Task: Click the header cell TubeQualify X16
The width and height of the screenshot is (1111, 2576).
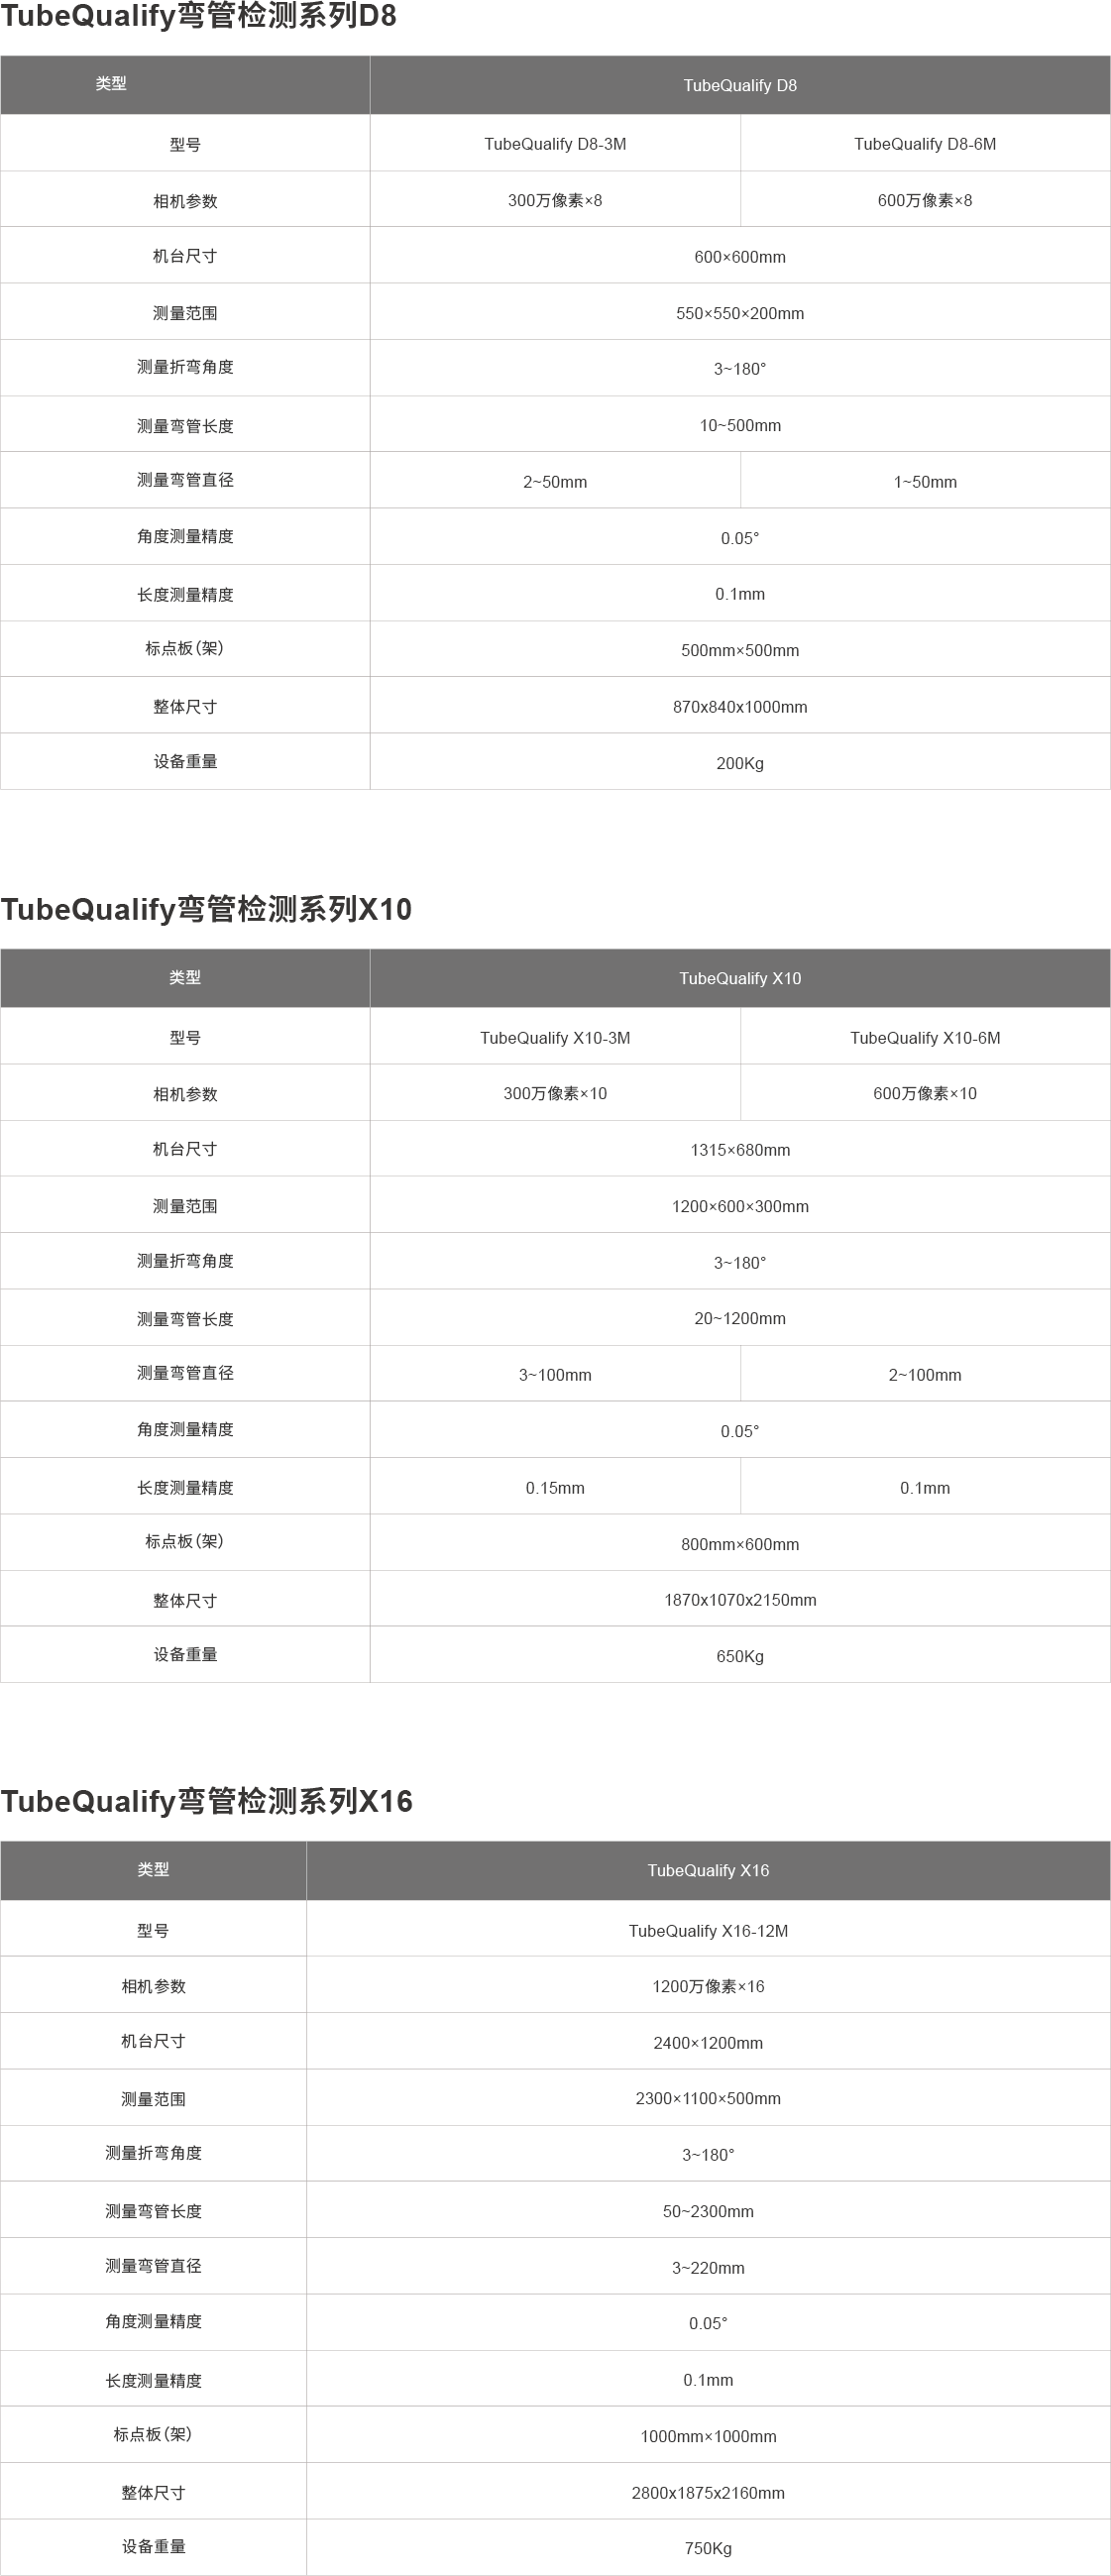Action: coord(708,1871)
